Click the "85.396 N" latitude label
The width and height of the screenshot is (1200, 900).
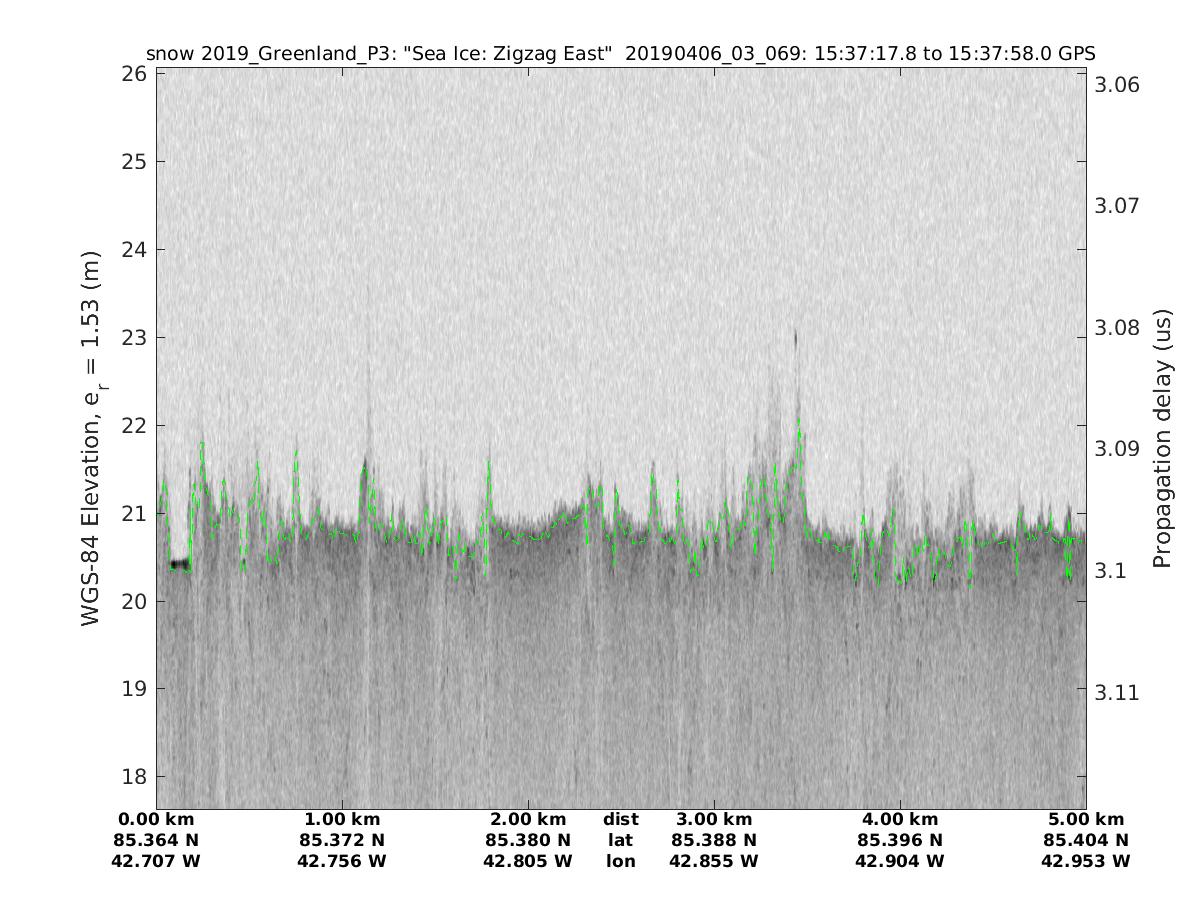[x=899, y=840]
